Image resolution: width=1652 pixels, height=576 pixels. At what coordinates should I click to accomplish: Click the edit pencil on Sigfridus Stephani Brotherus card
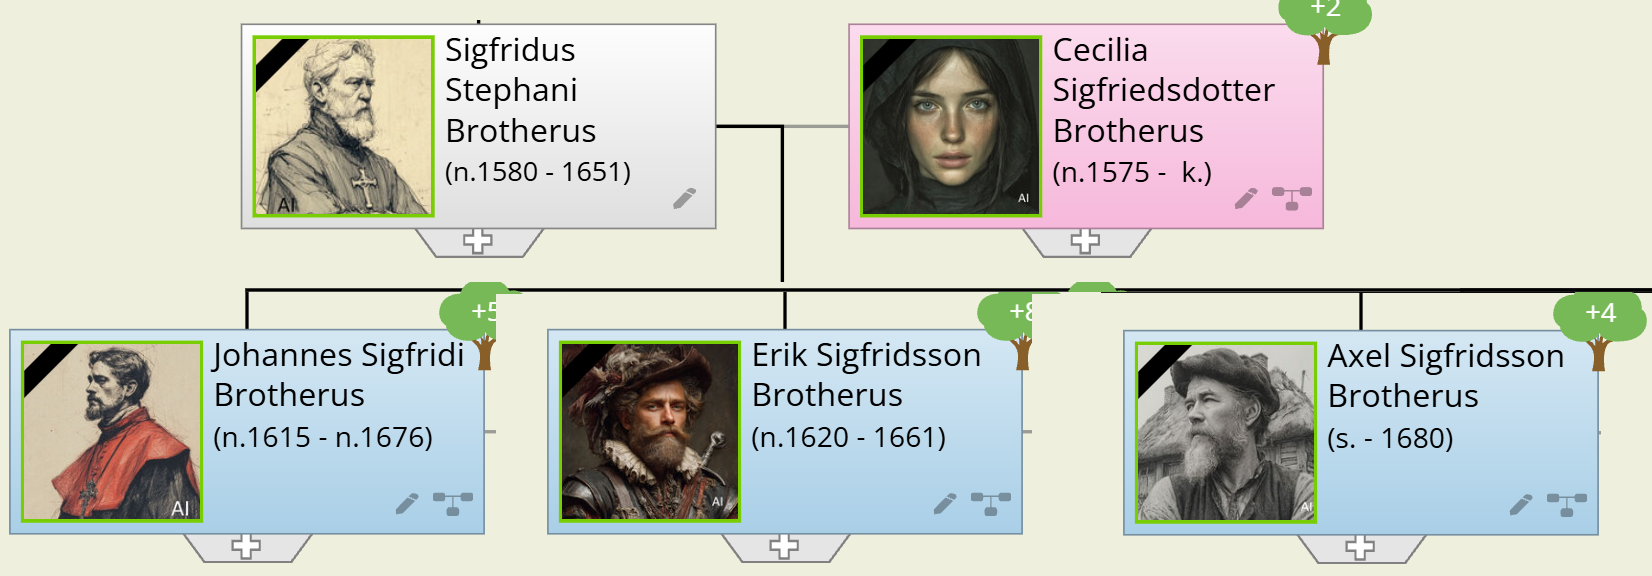click(684, 198)
